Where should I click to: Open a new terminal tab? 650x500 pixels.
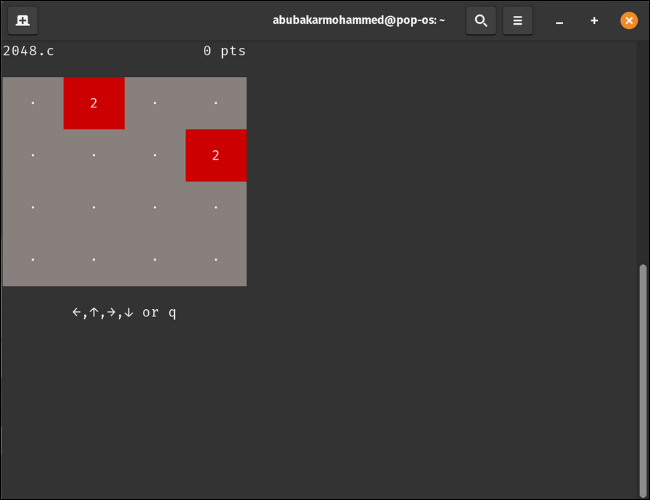pyautogui.click(x=22, y=20)
